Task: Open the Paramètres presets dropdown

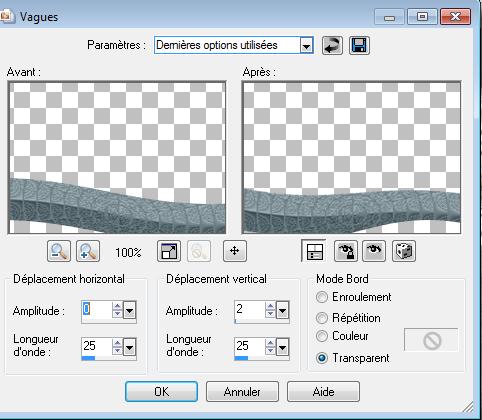Action: point(306,46)
